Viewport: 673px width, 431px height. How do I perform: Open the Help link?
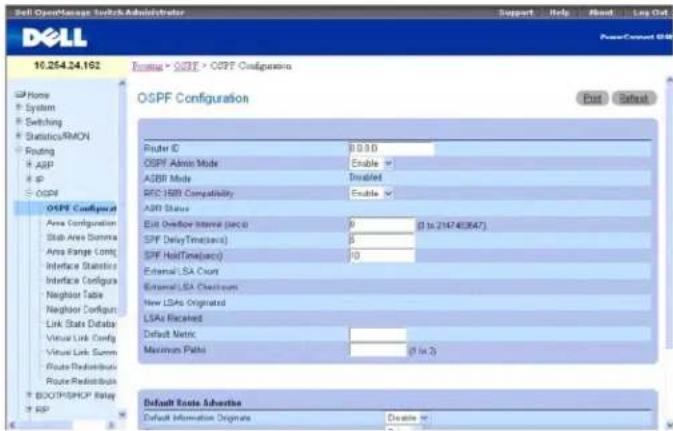[x=560, y=12]
